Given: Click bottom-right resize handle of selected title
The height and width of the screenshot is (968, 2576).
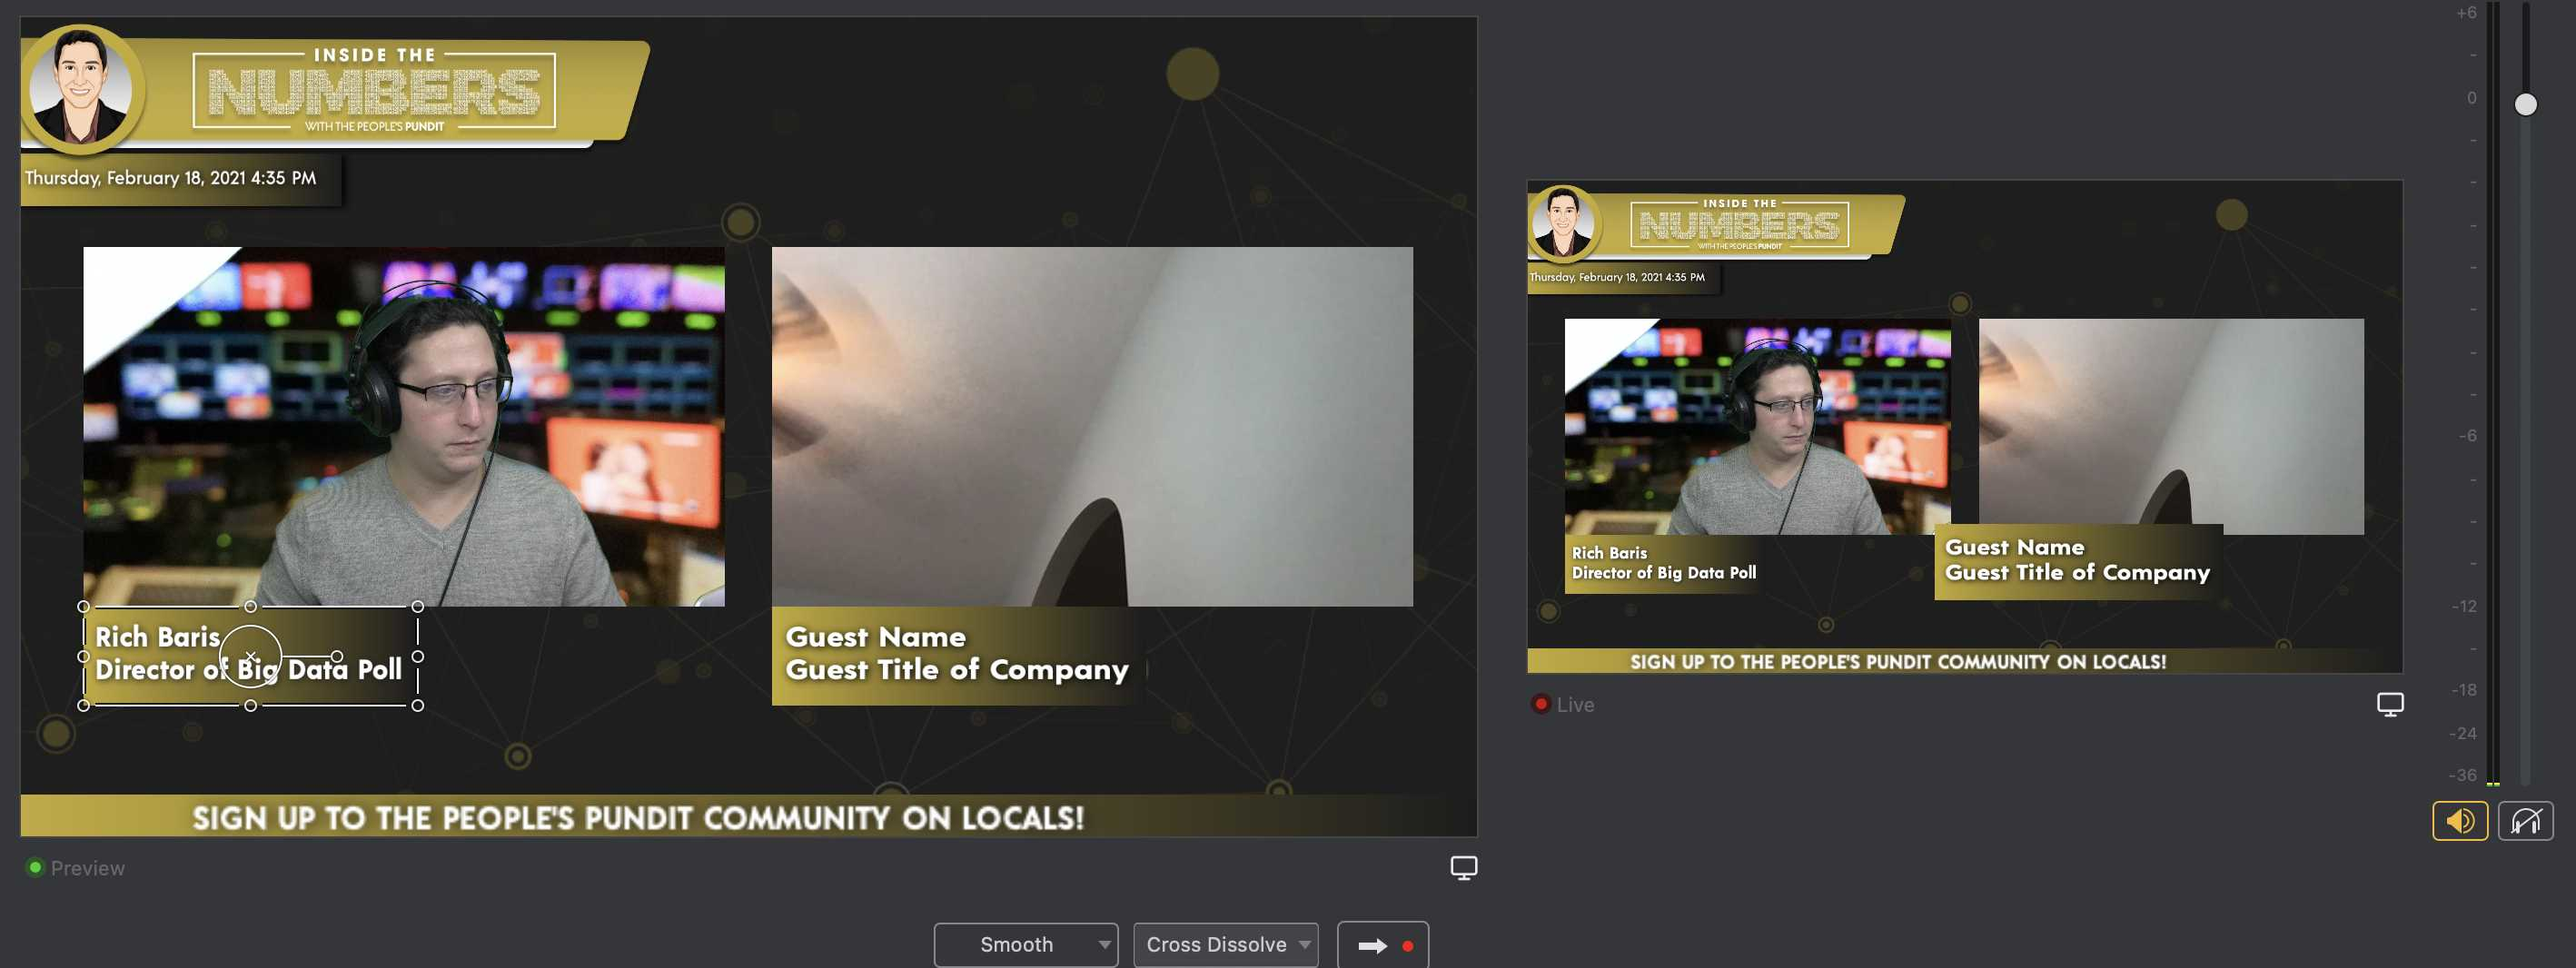Looking at the screenshot, I should (x=418, y=706).
